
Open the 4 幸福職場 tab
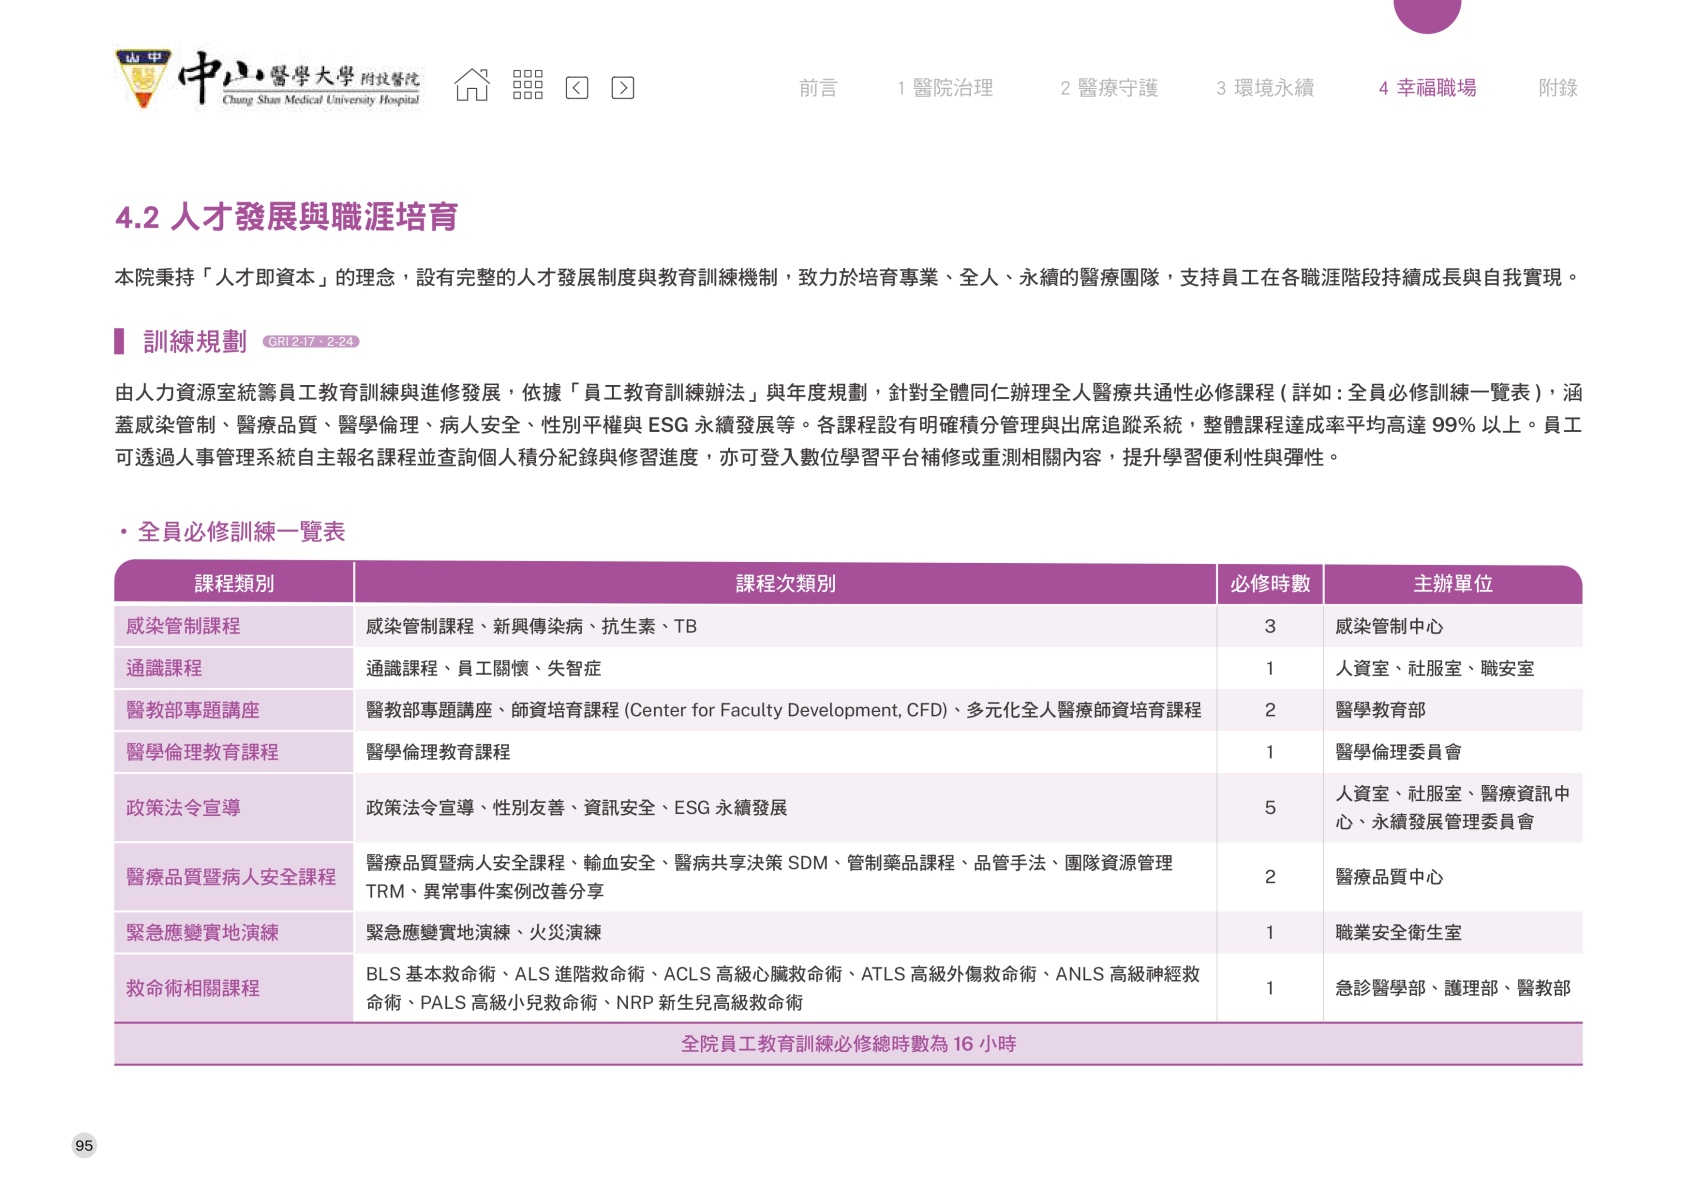1427,88
